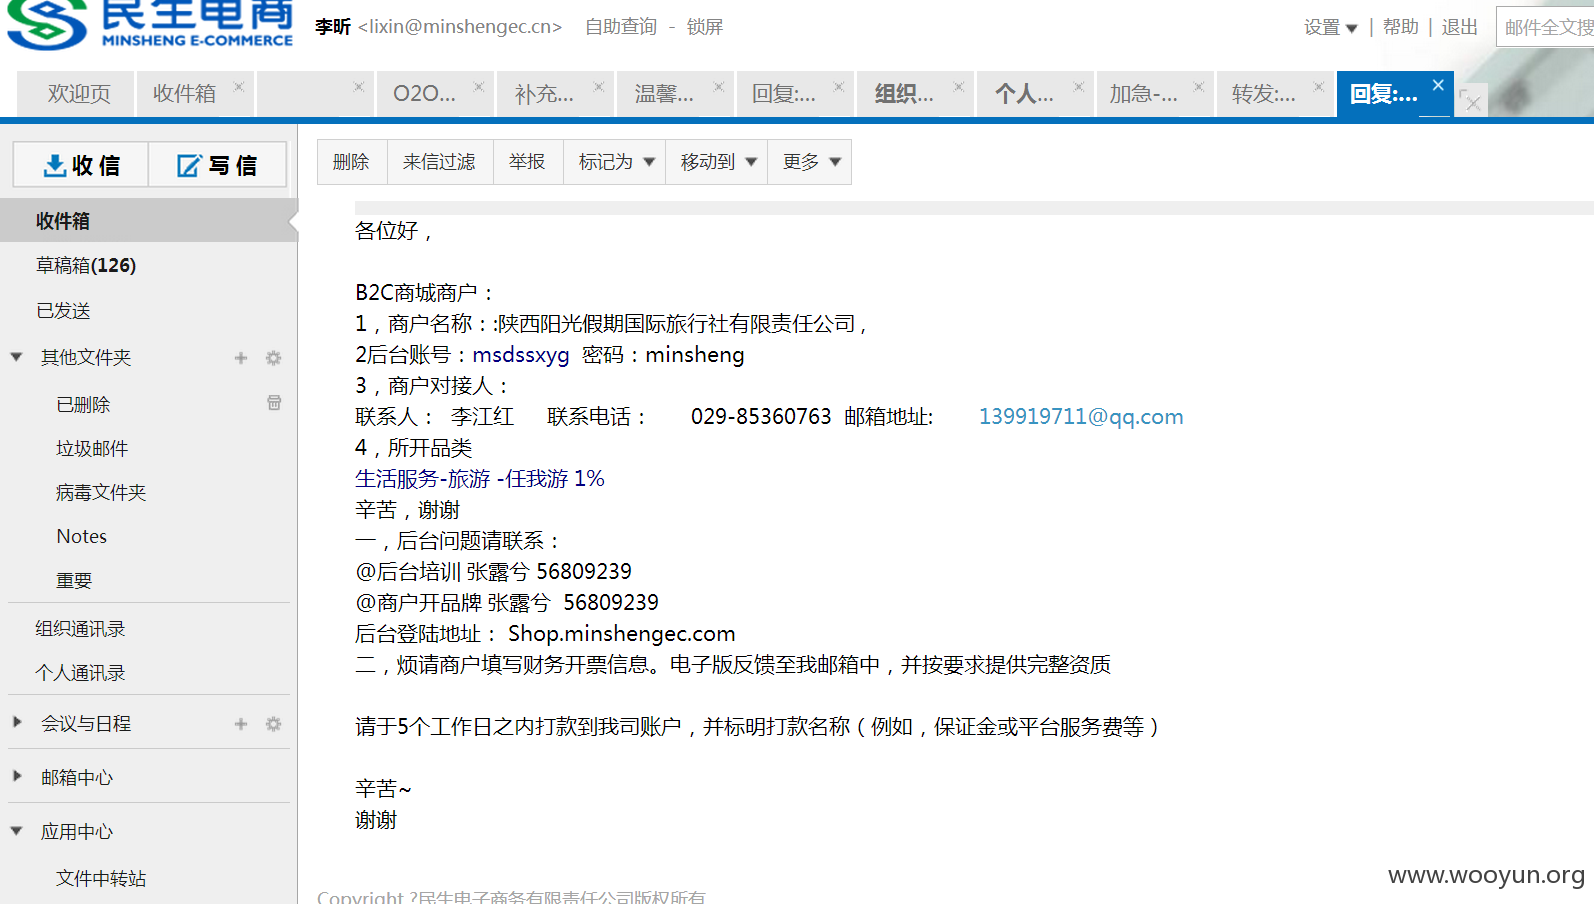Click the 139919711@qq.com email link
Viewport: 1594px width, 904px height.
1080,416
